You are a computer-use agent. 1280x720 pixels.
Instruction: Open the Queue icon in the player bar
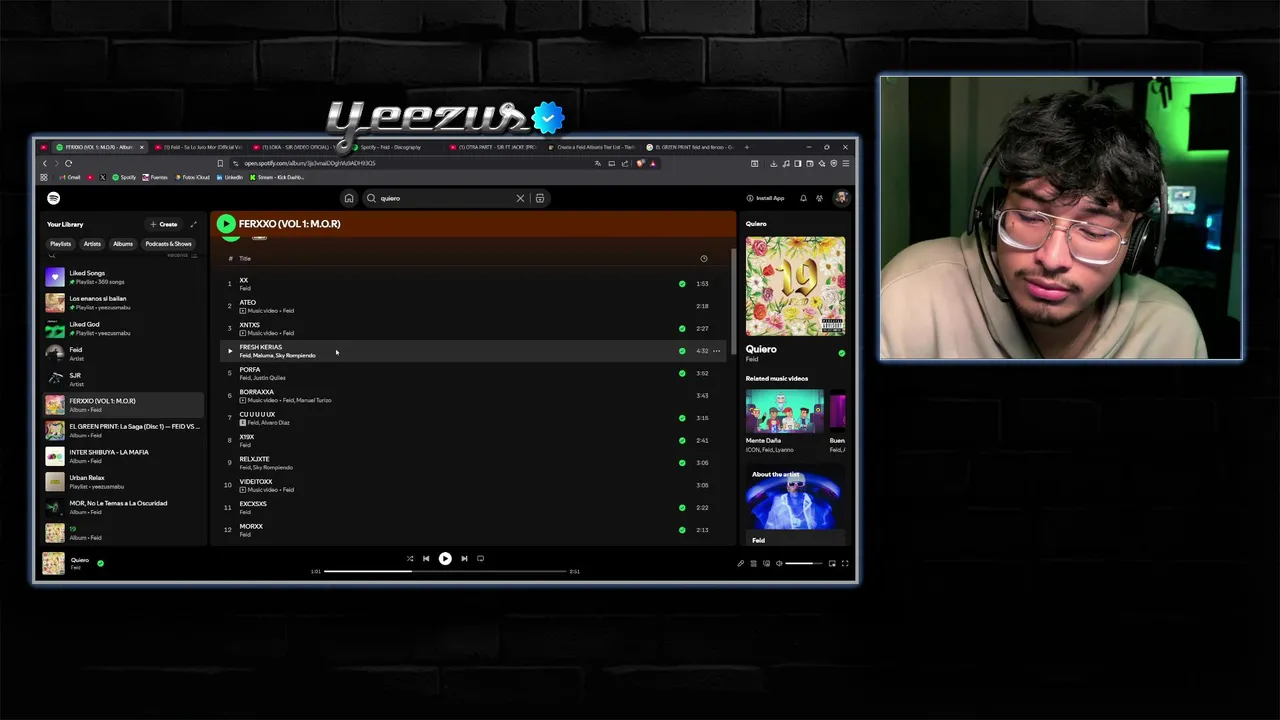tap(753, 564)
